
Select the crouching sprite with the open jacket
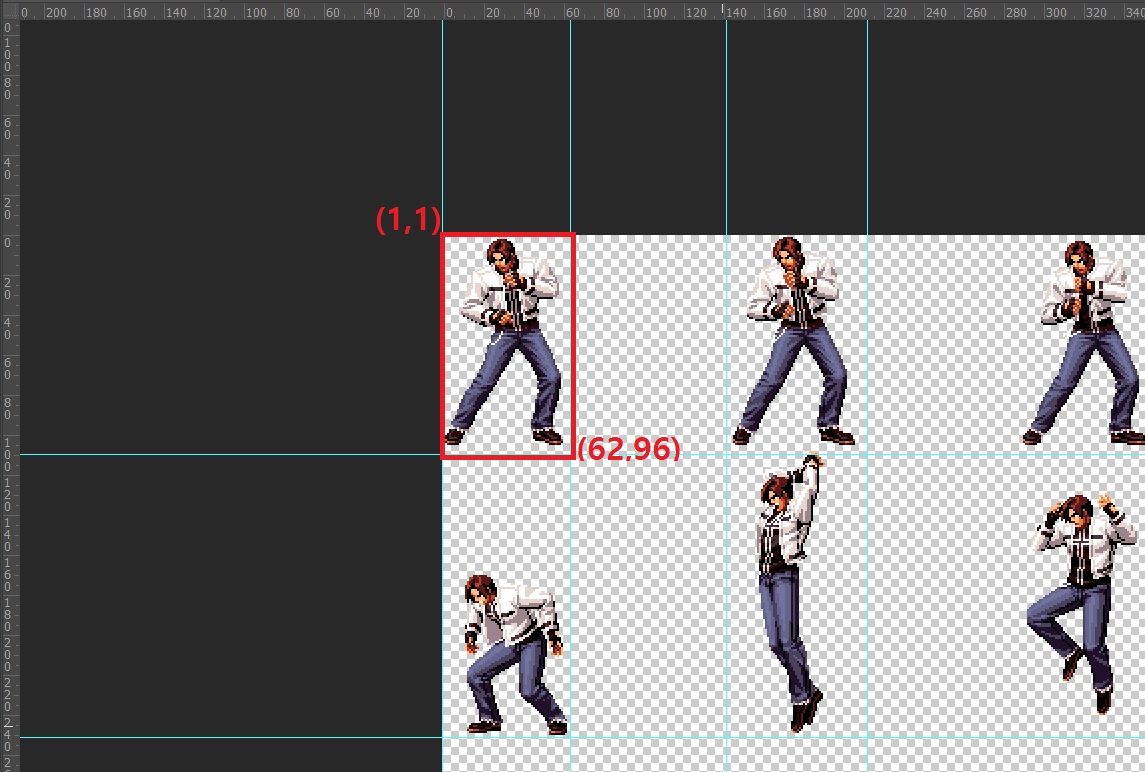(x=516, y=654)
